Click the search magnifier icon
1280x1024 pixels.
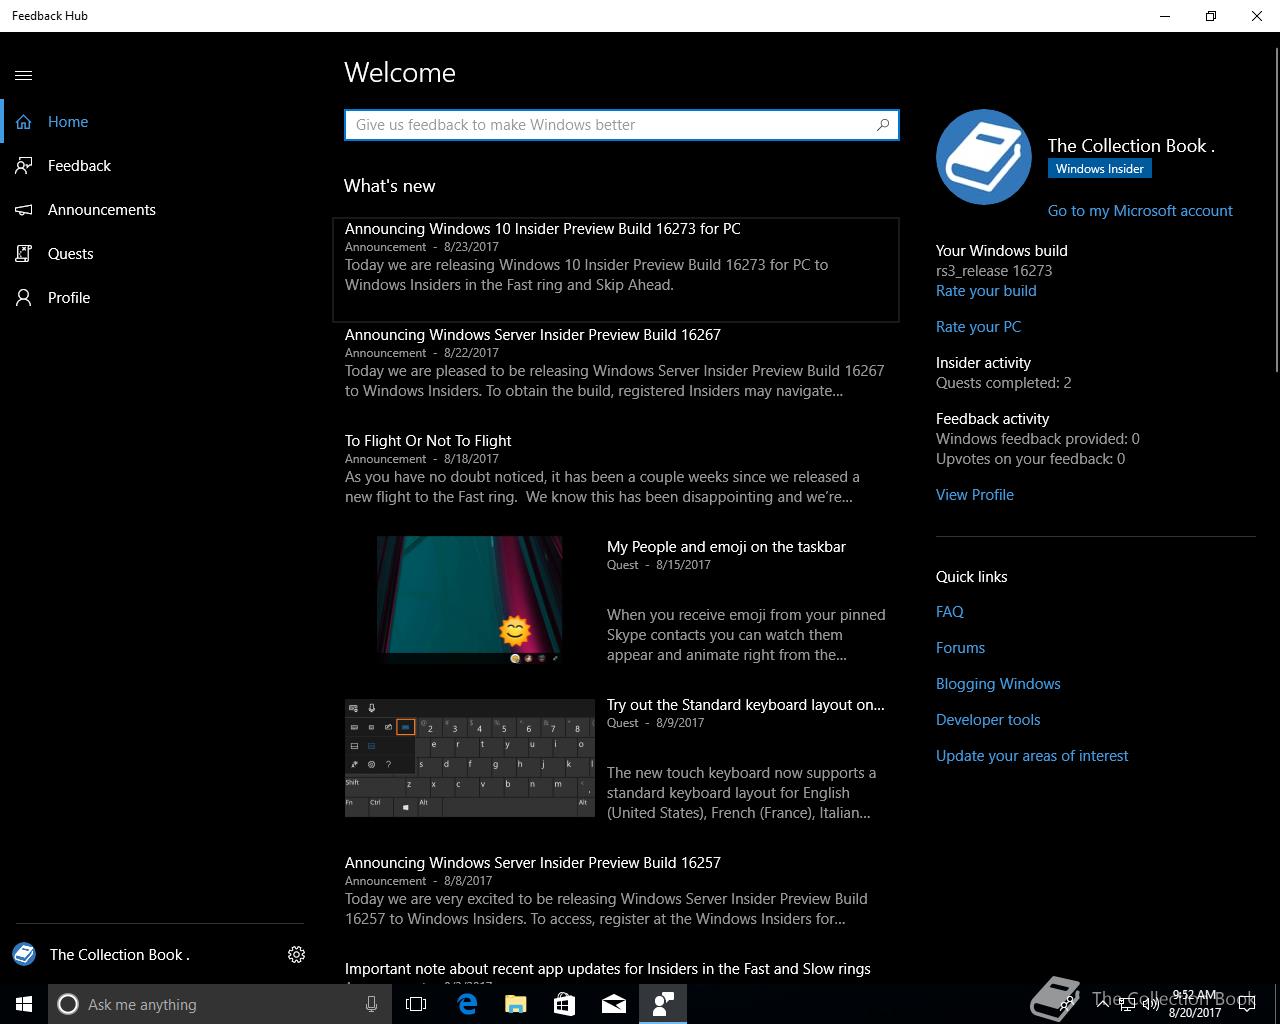(883, 125)
